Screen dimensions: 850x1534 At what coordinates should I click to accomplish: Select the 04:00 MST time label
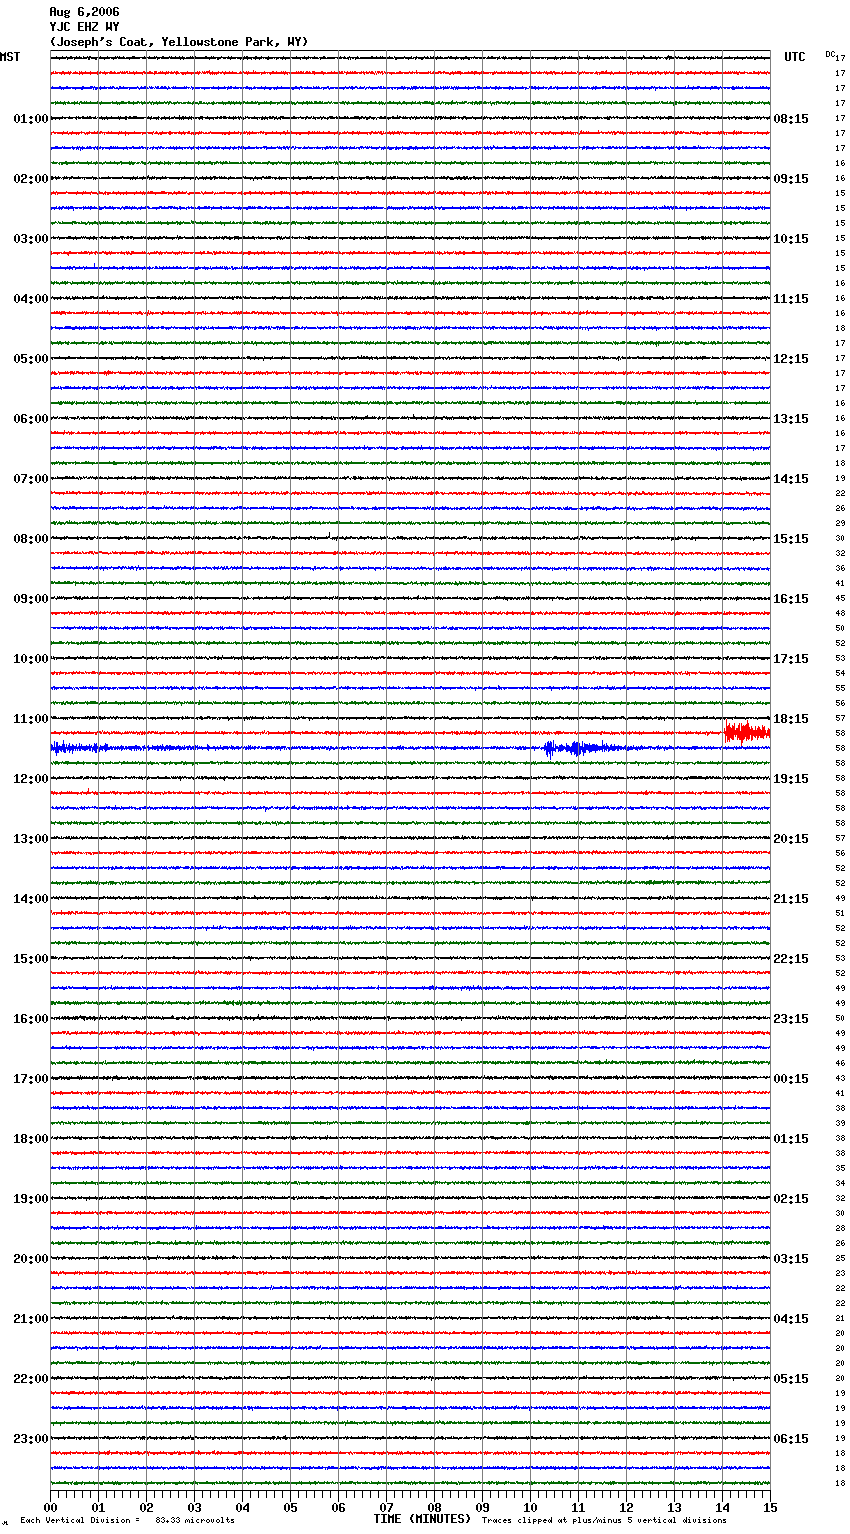tap(31, 299)
